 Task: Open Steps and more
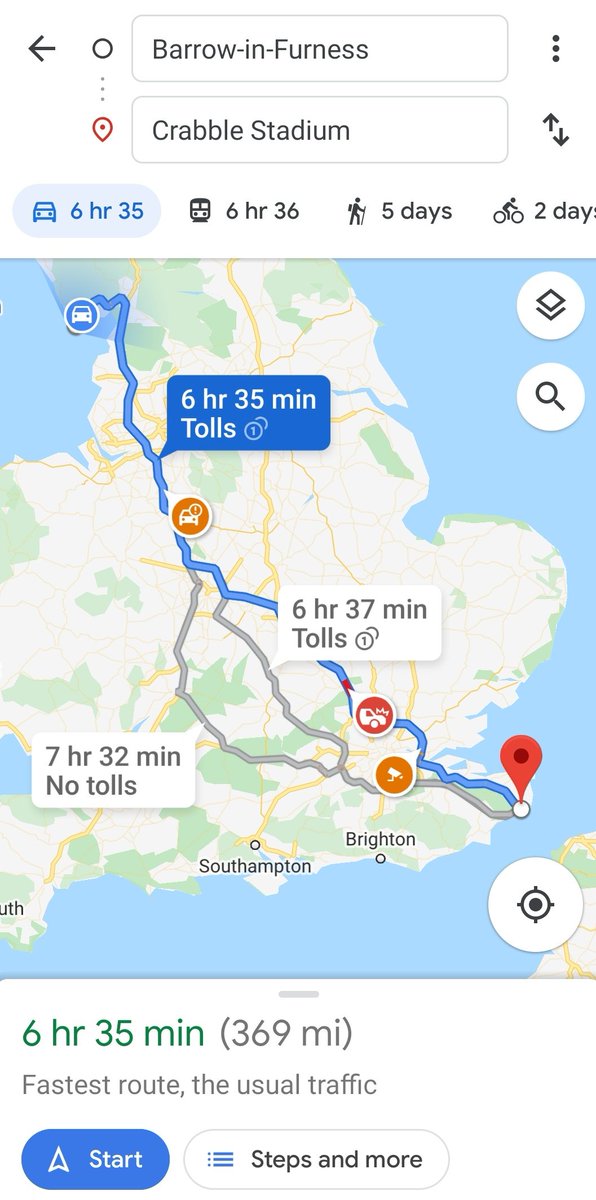point(316,1159)
